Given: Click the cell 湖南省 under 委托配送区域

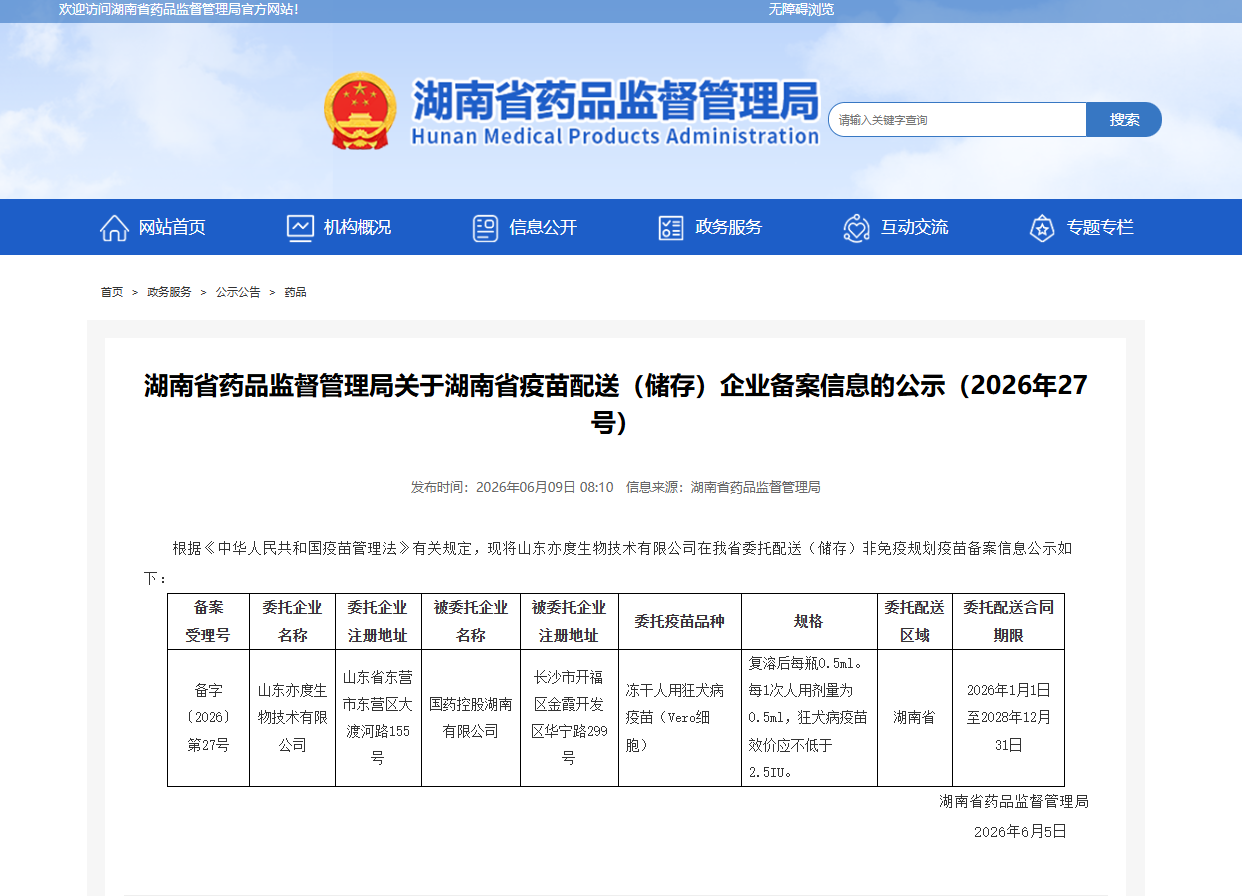Looking at the screenshot, I should 914,718.
